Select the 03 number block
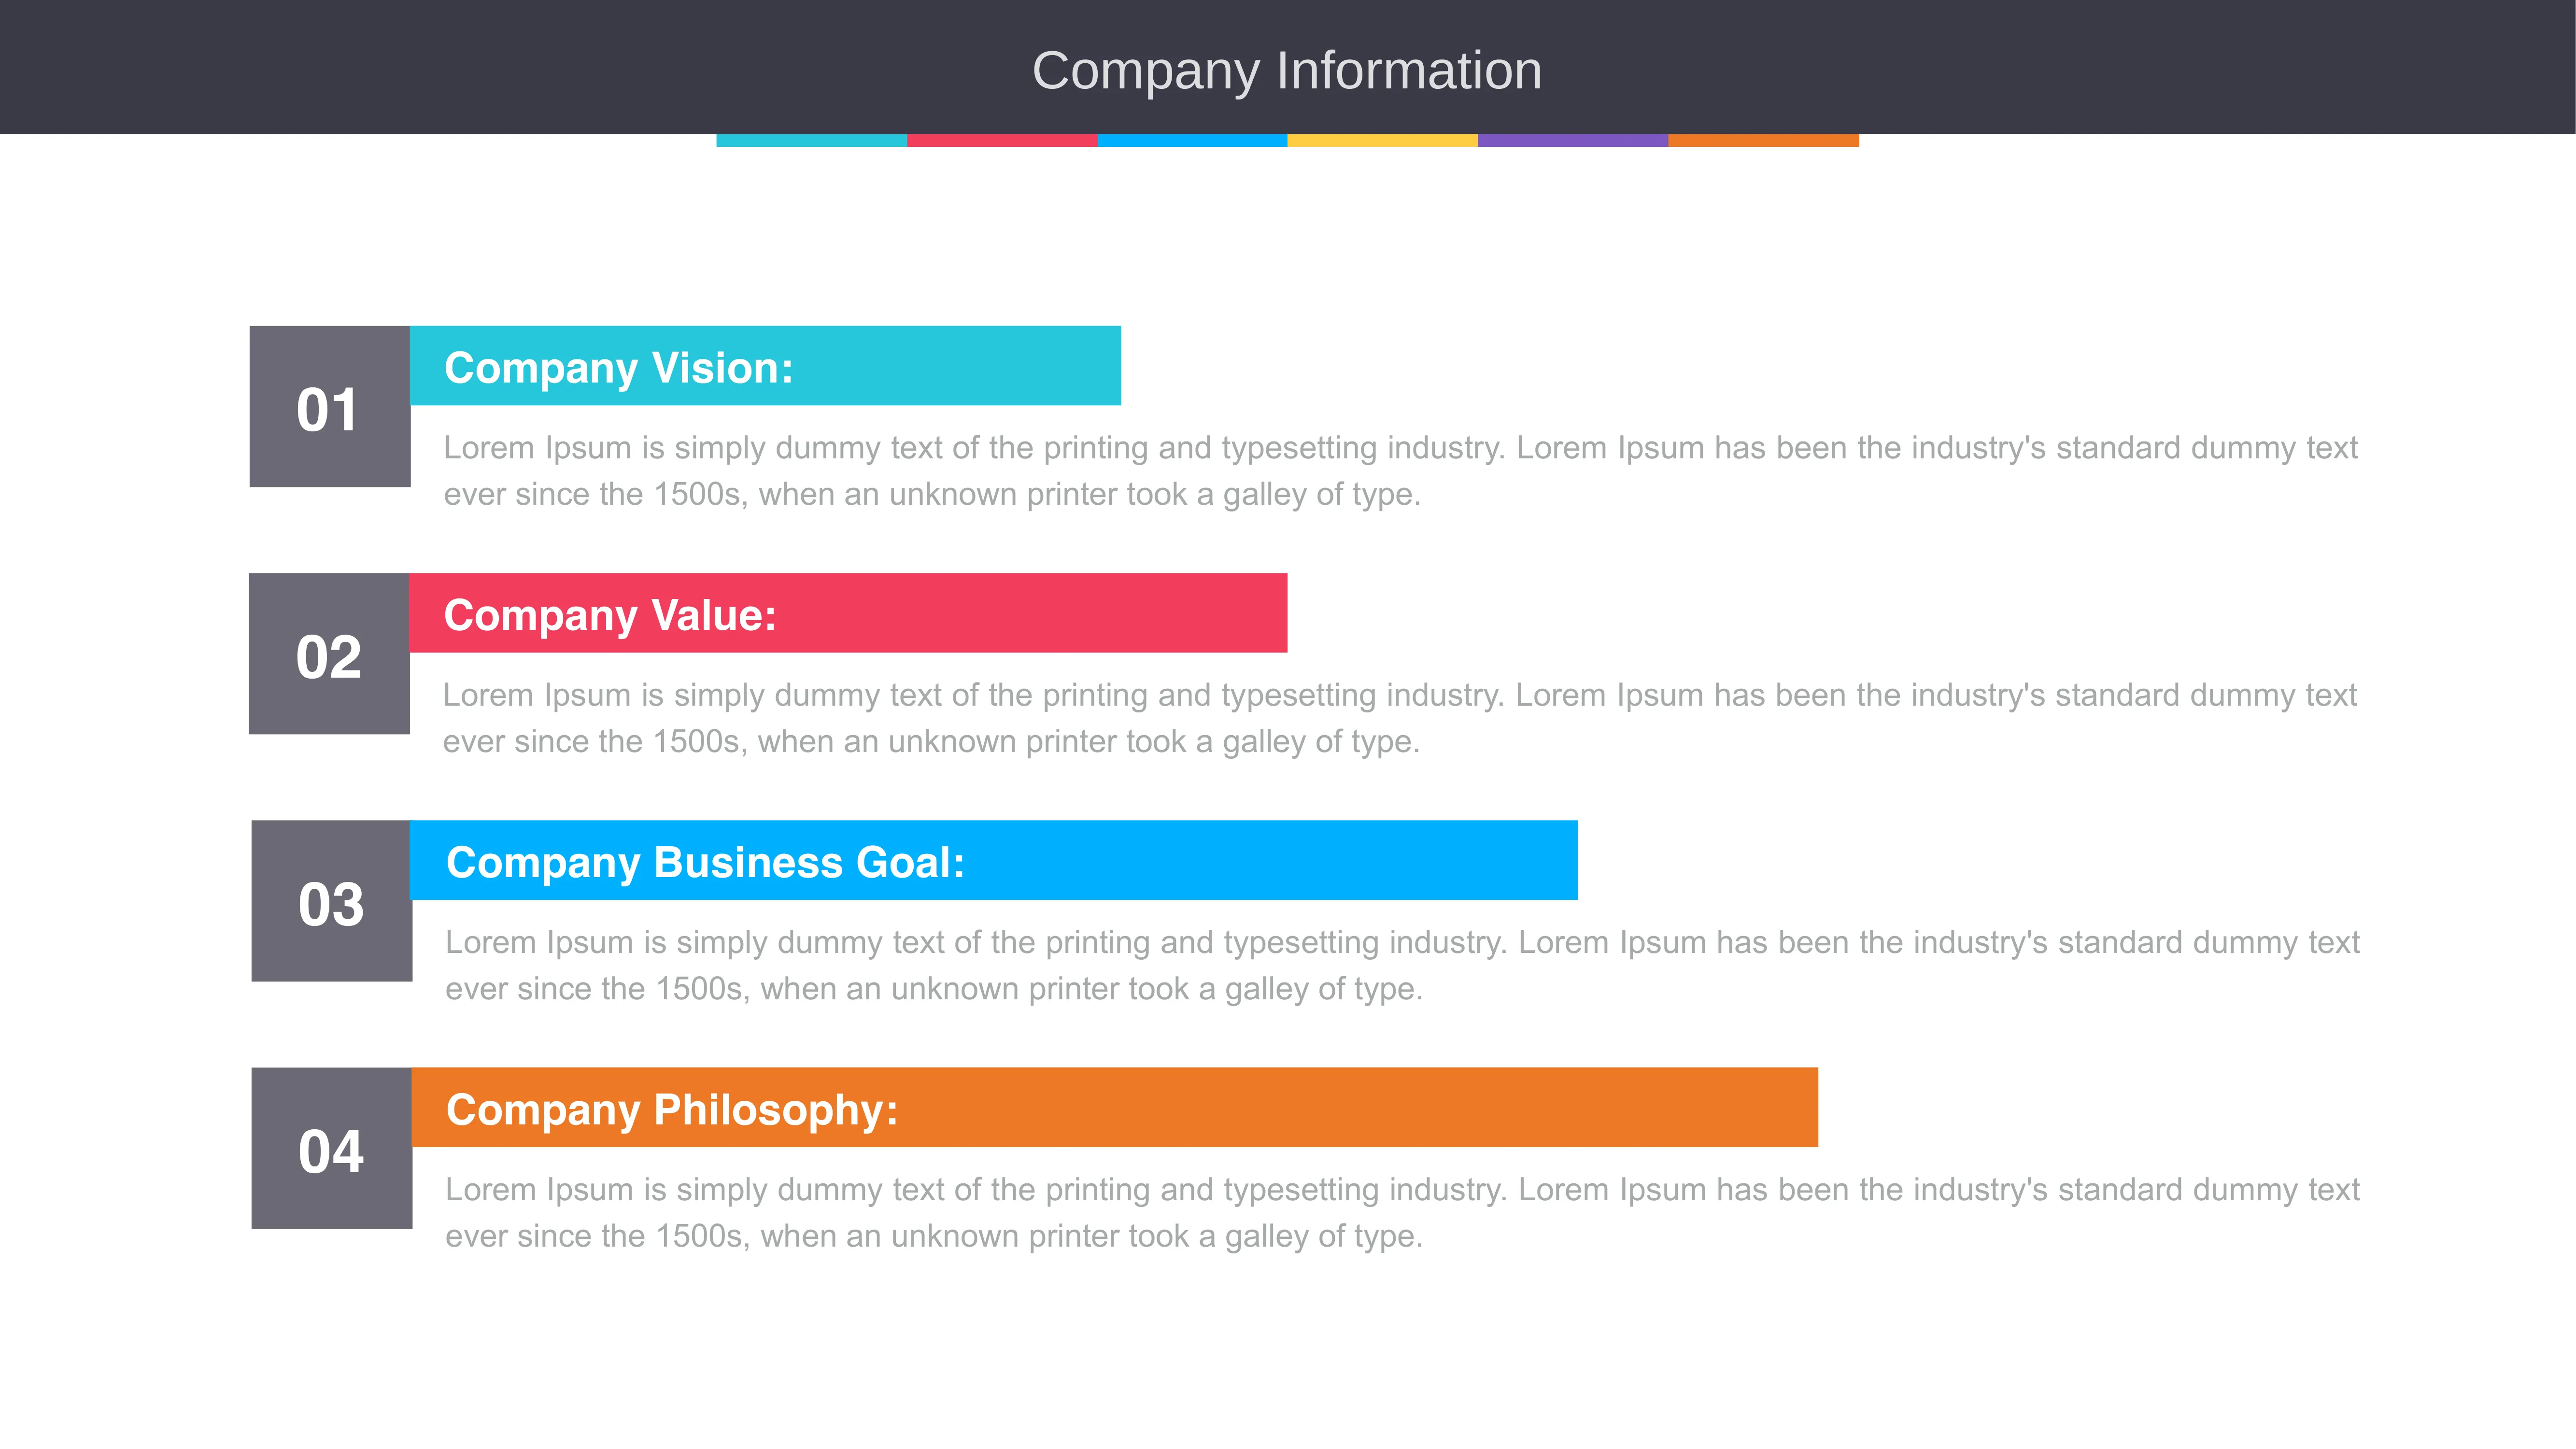The width and height of the screenshot is (2576, 1449). (331, 901)
